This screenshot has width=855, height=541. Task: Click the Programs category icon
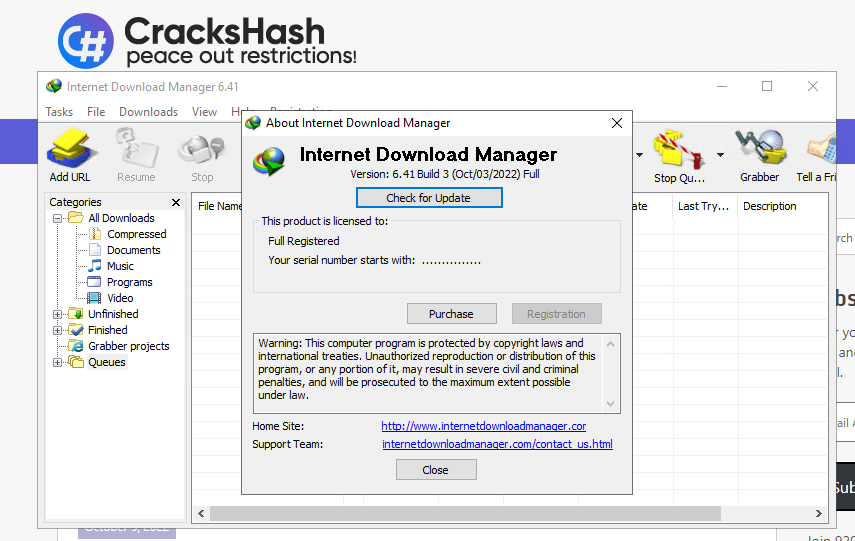pyautogui.click(x=94, y=282)
